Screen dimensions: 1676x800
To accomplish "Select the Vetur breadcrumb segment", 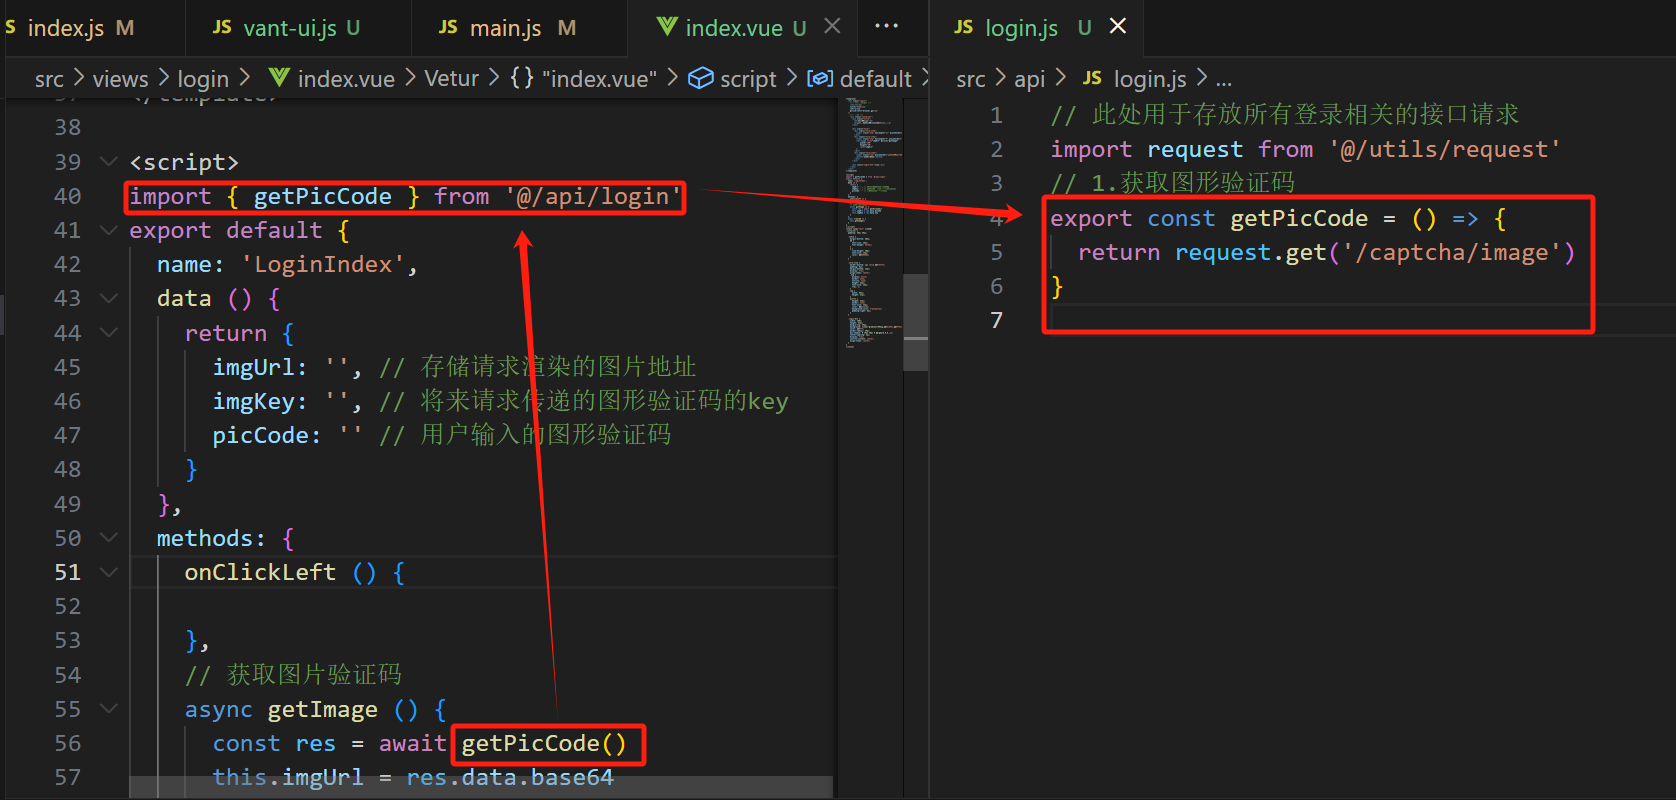I will point(452,78).
